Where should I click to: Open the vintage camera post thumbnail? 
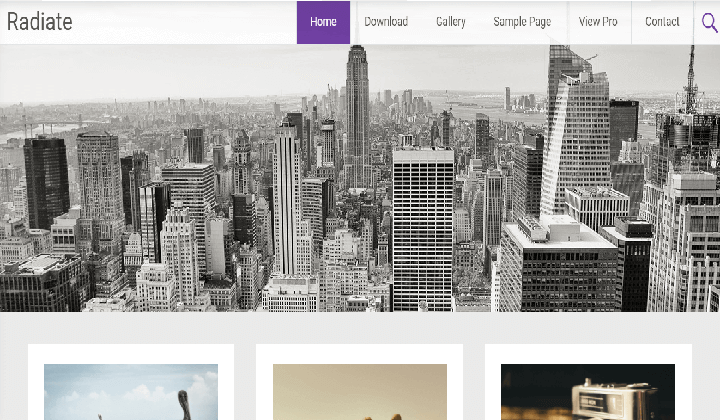point(588,392)
